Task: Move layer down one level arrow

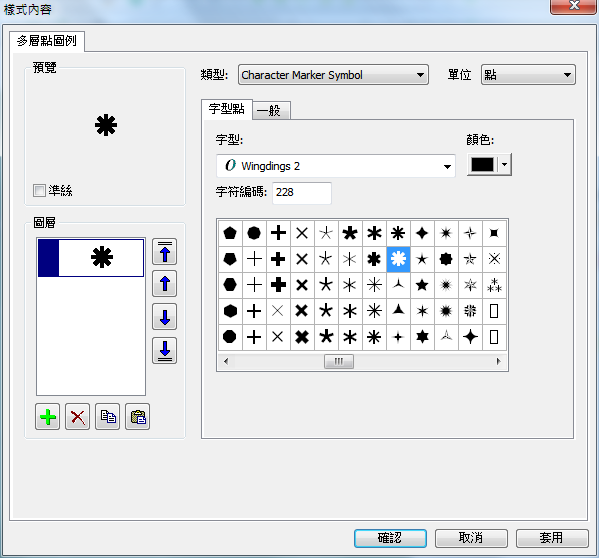Action: coord(165,317)
